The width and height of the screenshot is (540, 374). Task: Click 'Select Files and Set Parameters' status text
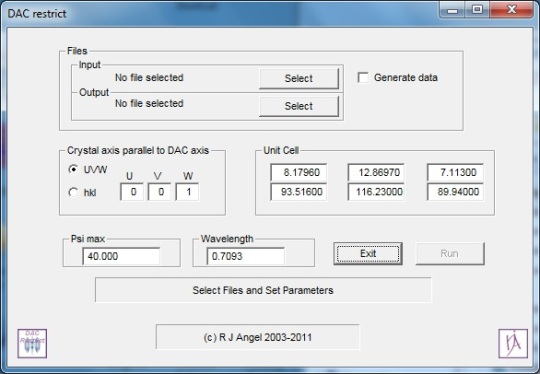coord(263,290)
